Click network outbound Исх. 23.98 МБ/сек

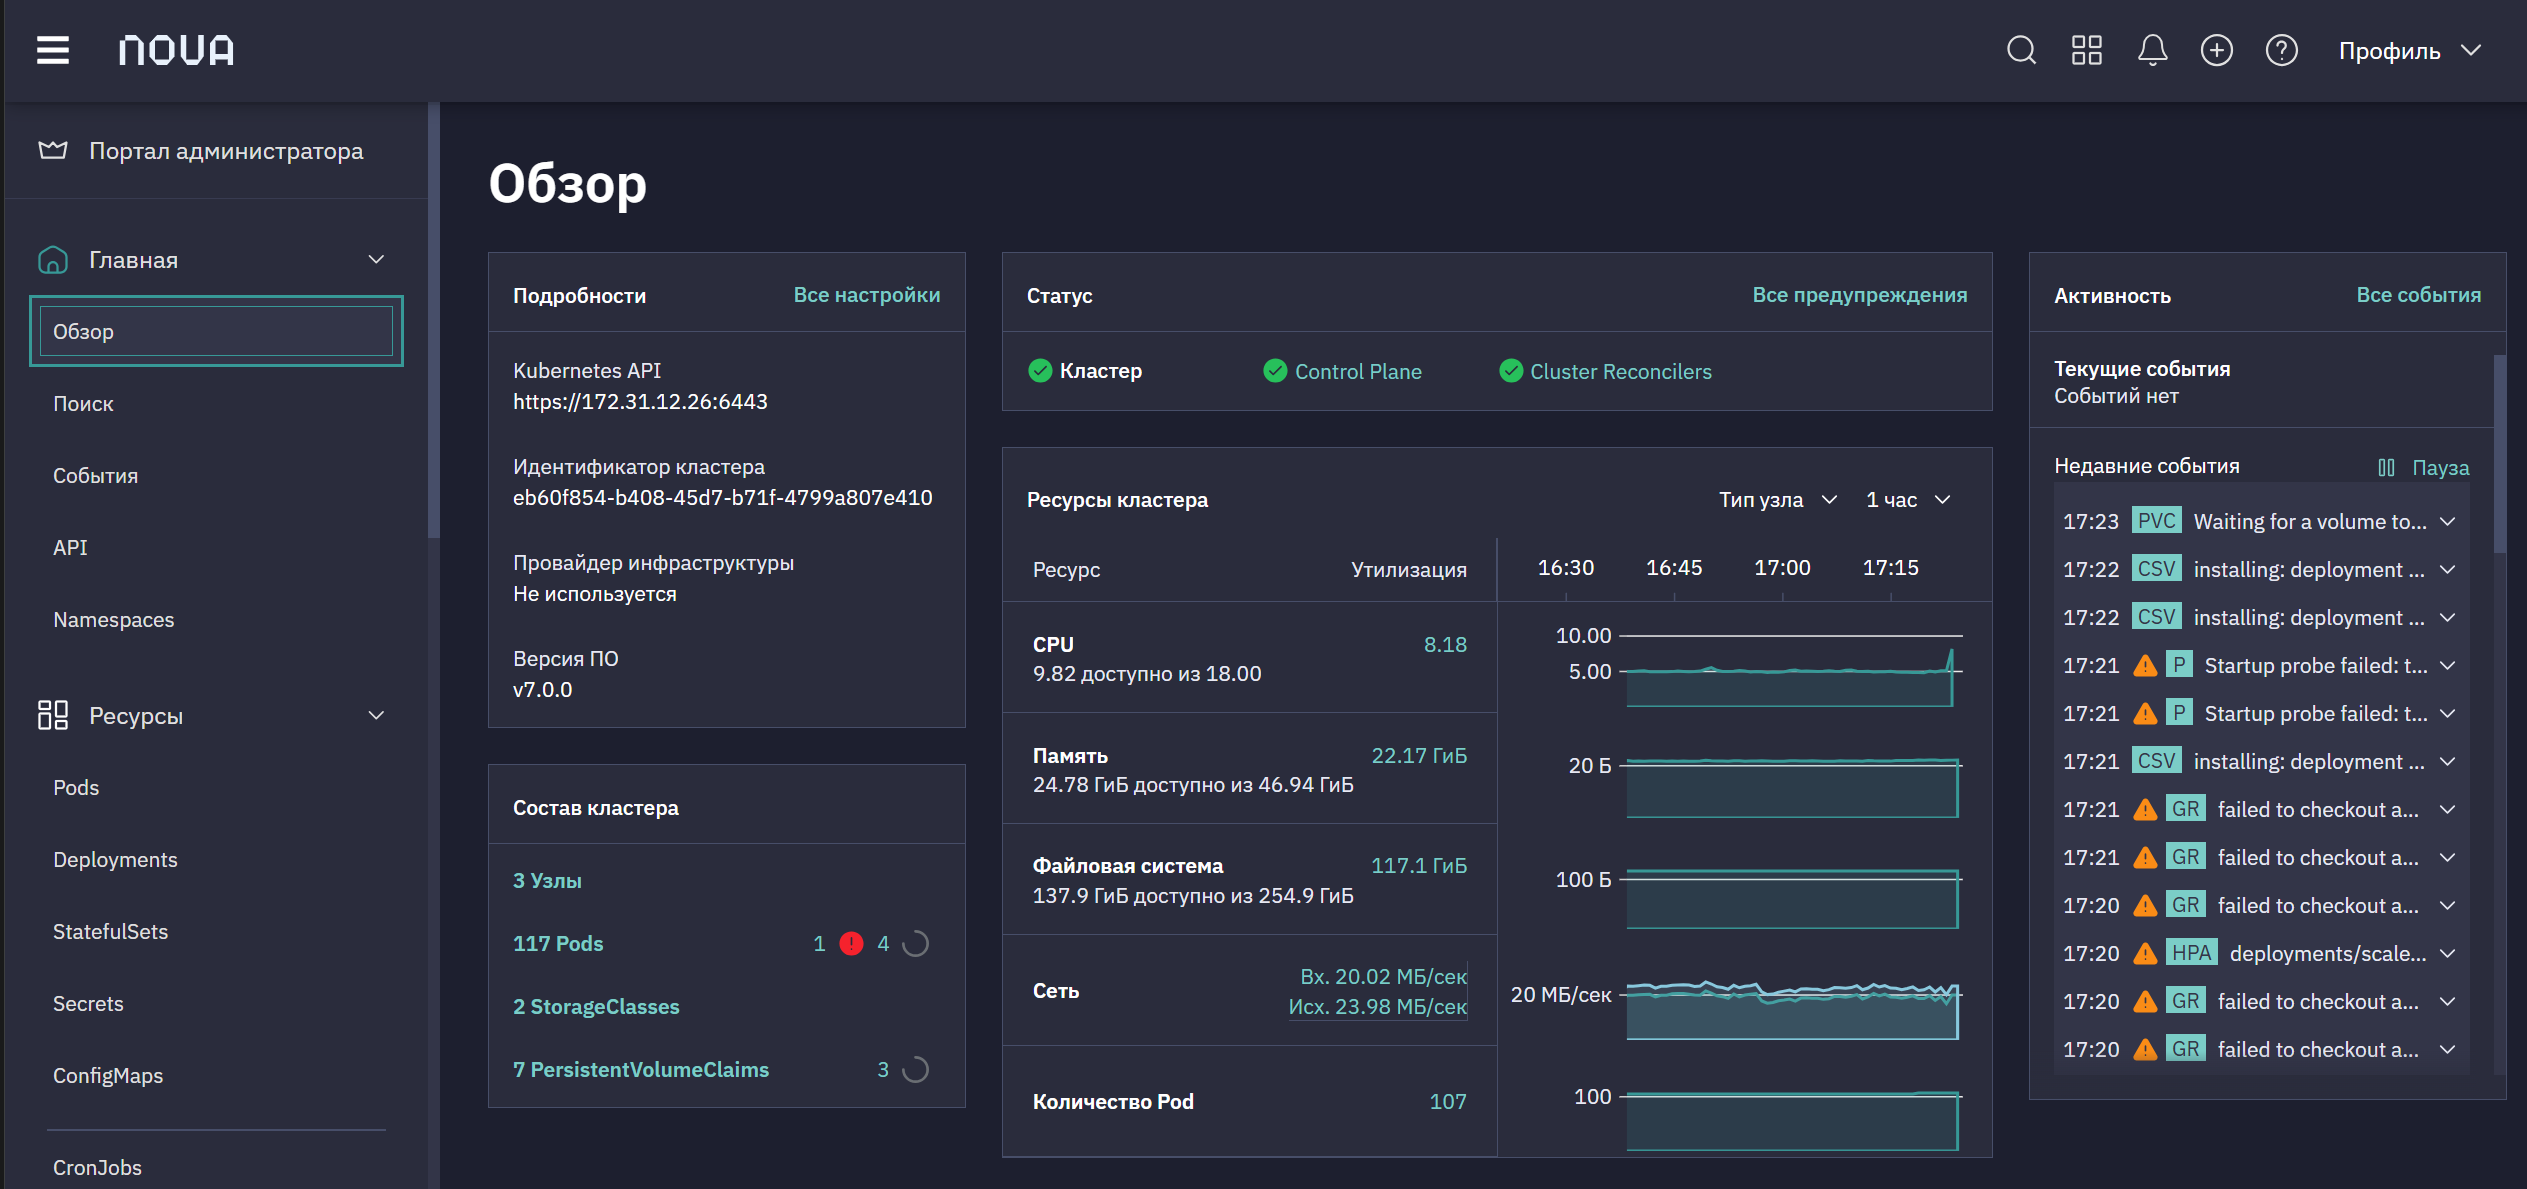click(1377, 1007)
